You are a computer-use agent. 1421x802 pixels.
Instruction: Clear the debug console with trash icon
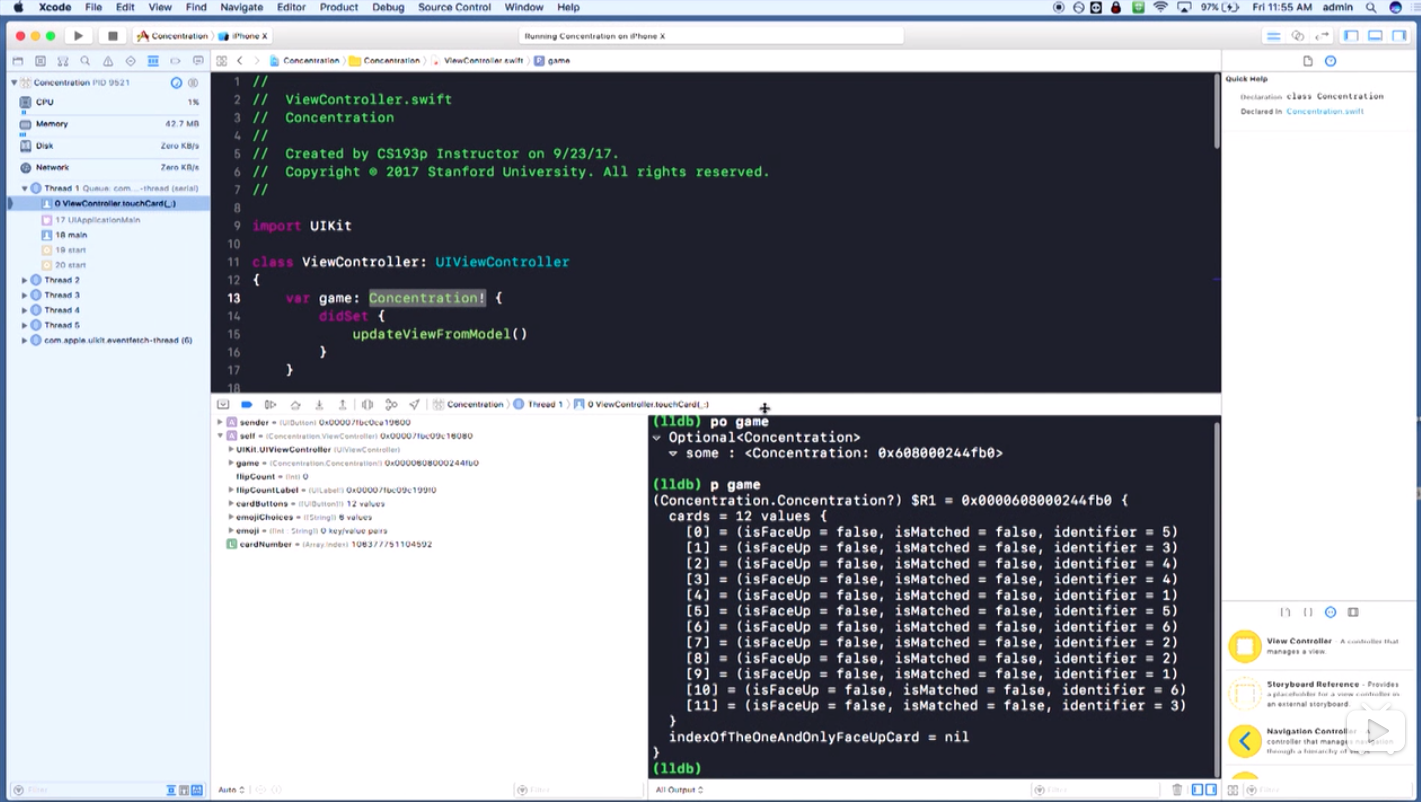(x=1177, y=790)
